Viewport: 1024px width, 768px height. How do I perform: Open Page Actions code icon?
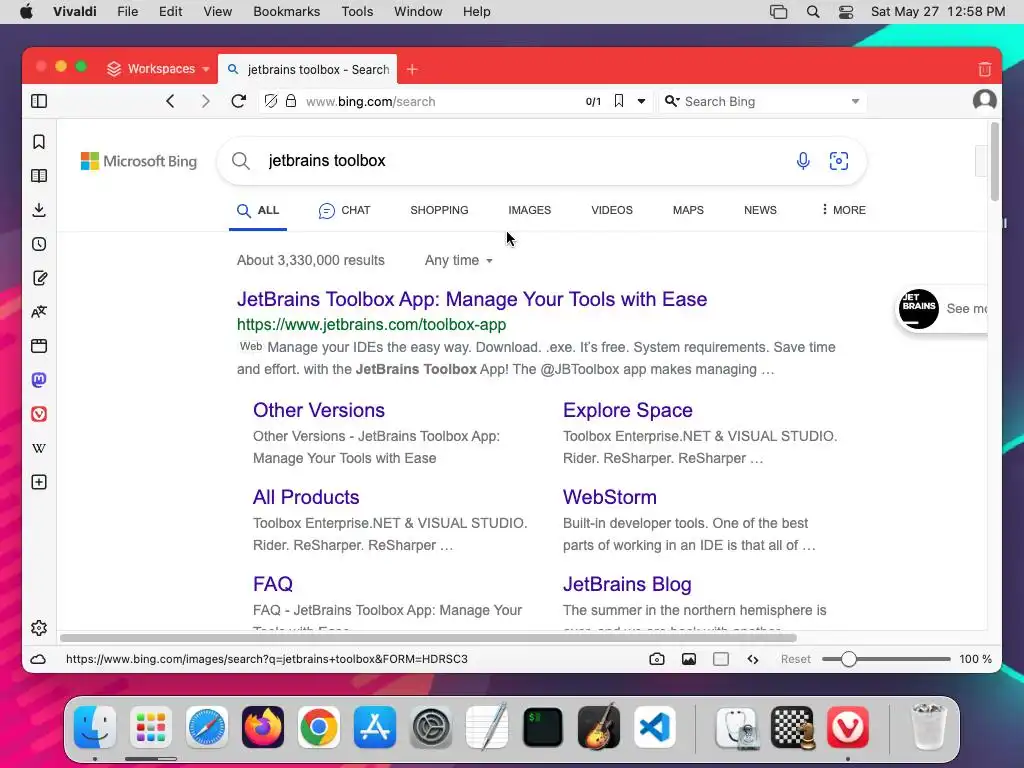[x=752, y=659]
